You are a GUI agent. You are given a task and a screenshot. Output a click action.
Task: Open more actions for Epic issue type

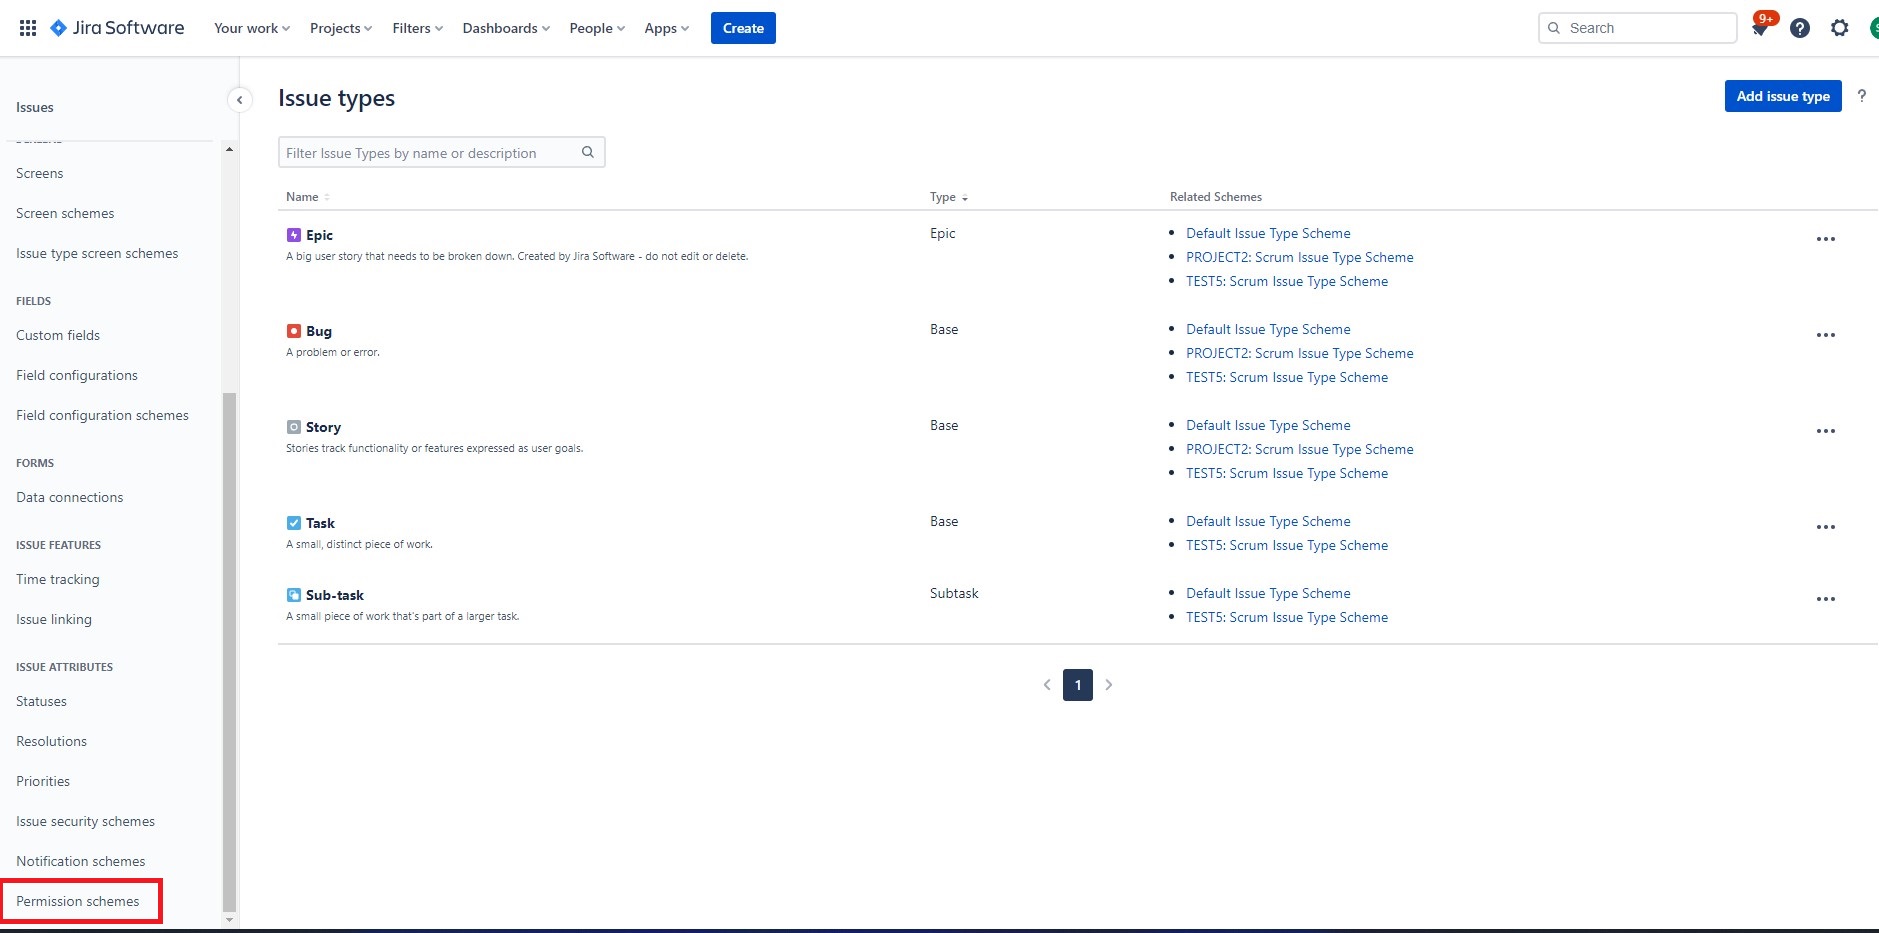[x=1825, y=239]
